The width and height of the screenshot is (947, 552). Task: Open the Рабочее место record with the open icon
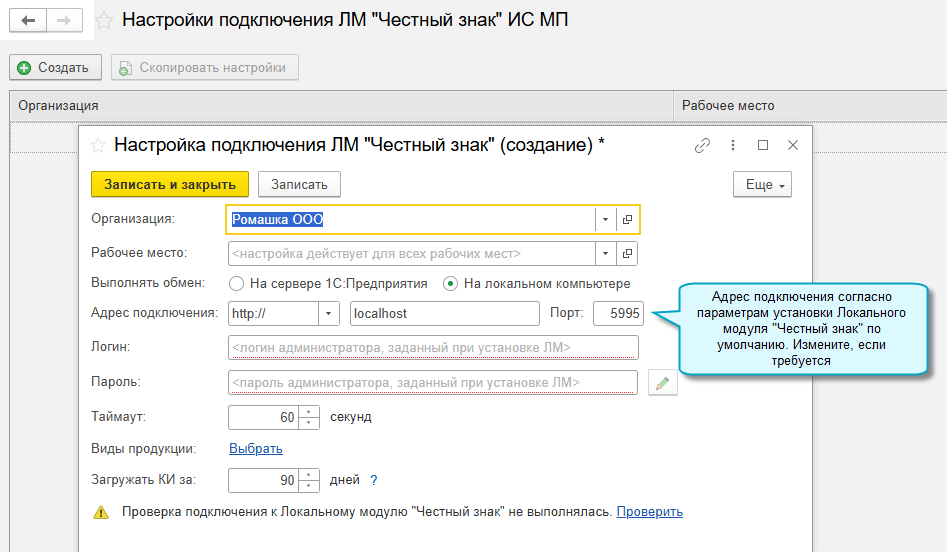pyautogui.click(x=628, y=253)
